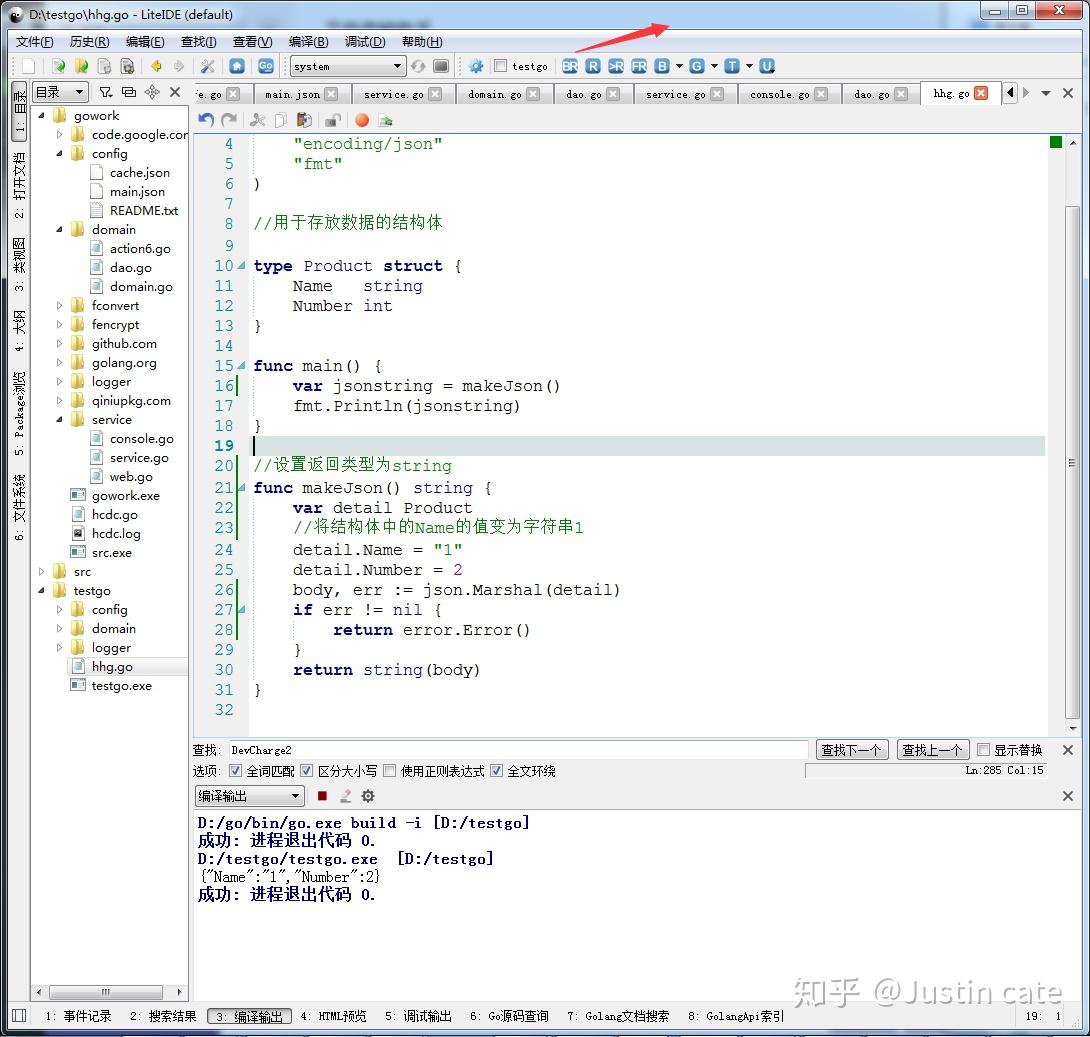Click the red record macro icon

[361, 120]
